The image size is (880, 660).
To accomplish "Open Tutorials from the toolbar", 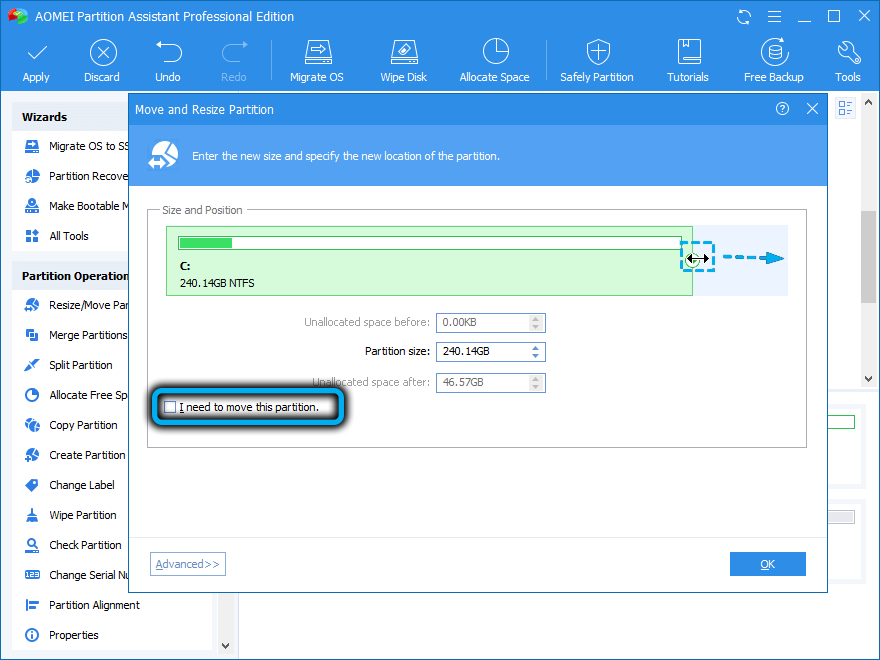I will [x=688, y=53].
